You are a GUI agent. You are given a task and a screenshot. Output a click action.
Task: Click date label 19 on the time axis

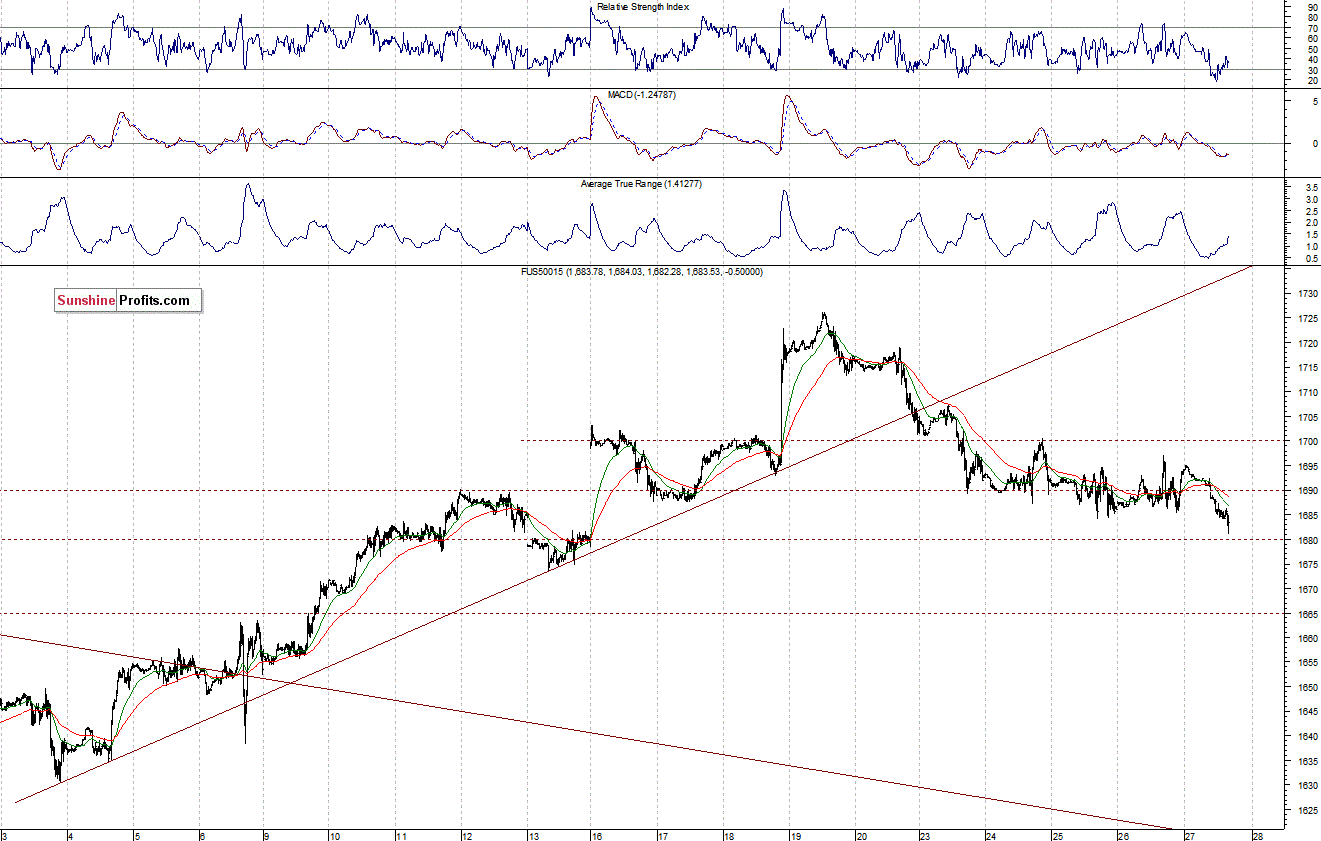[796, 836]
